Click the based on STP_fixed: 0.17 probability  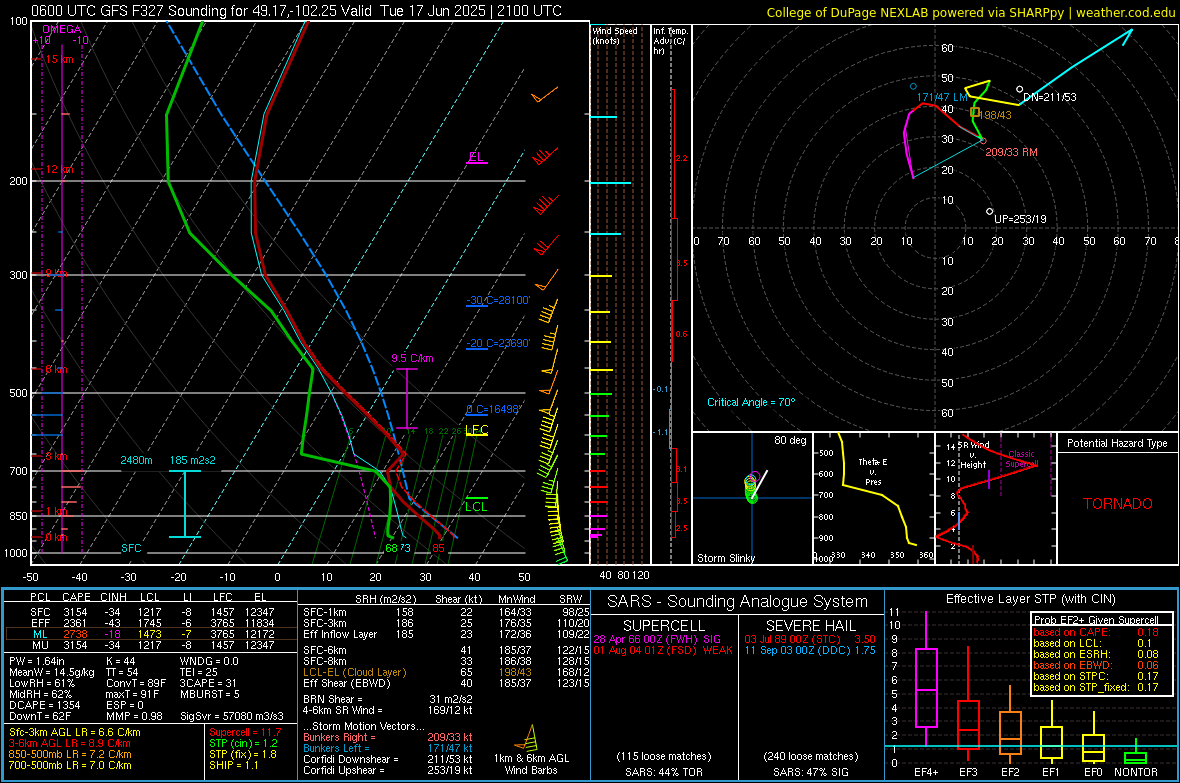(x=1096, y=687)
